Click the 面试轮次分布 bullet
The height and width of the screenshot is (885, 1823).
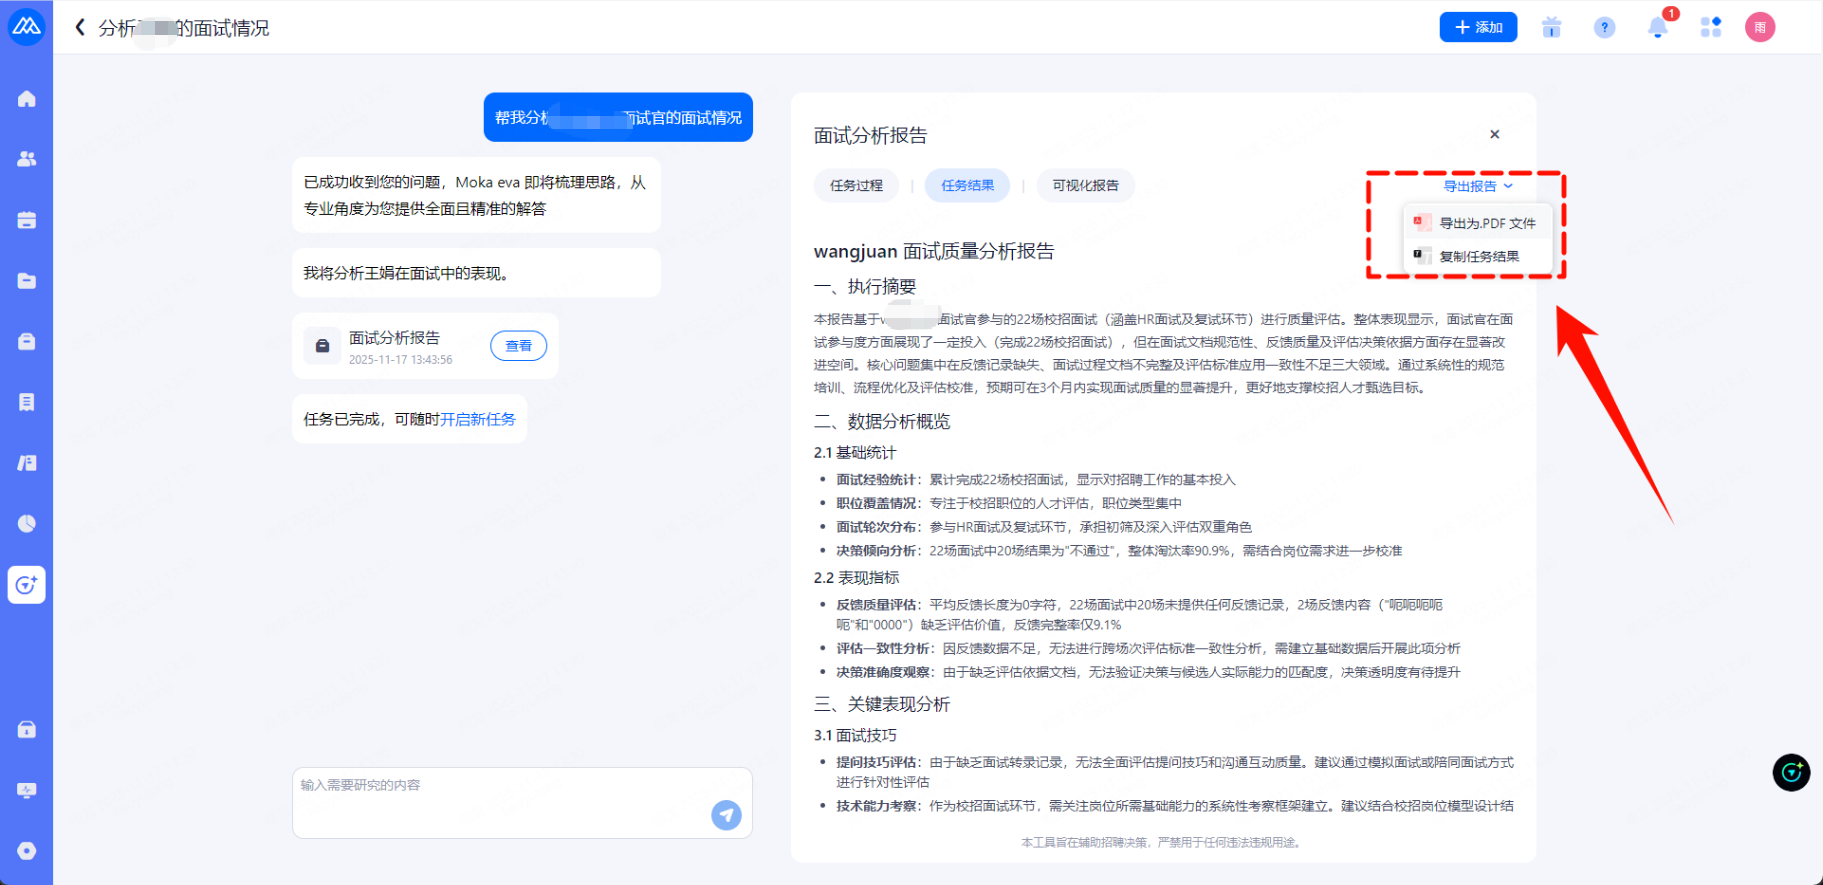(x=1044, y=527)
